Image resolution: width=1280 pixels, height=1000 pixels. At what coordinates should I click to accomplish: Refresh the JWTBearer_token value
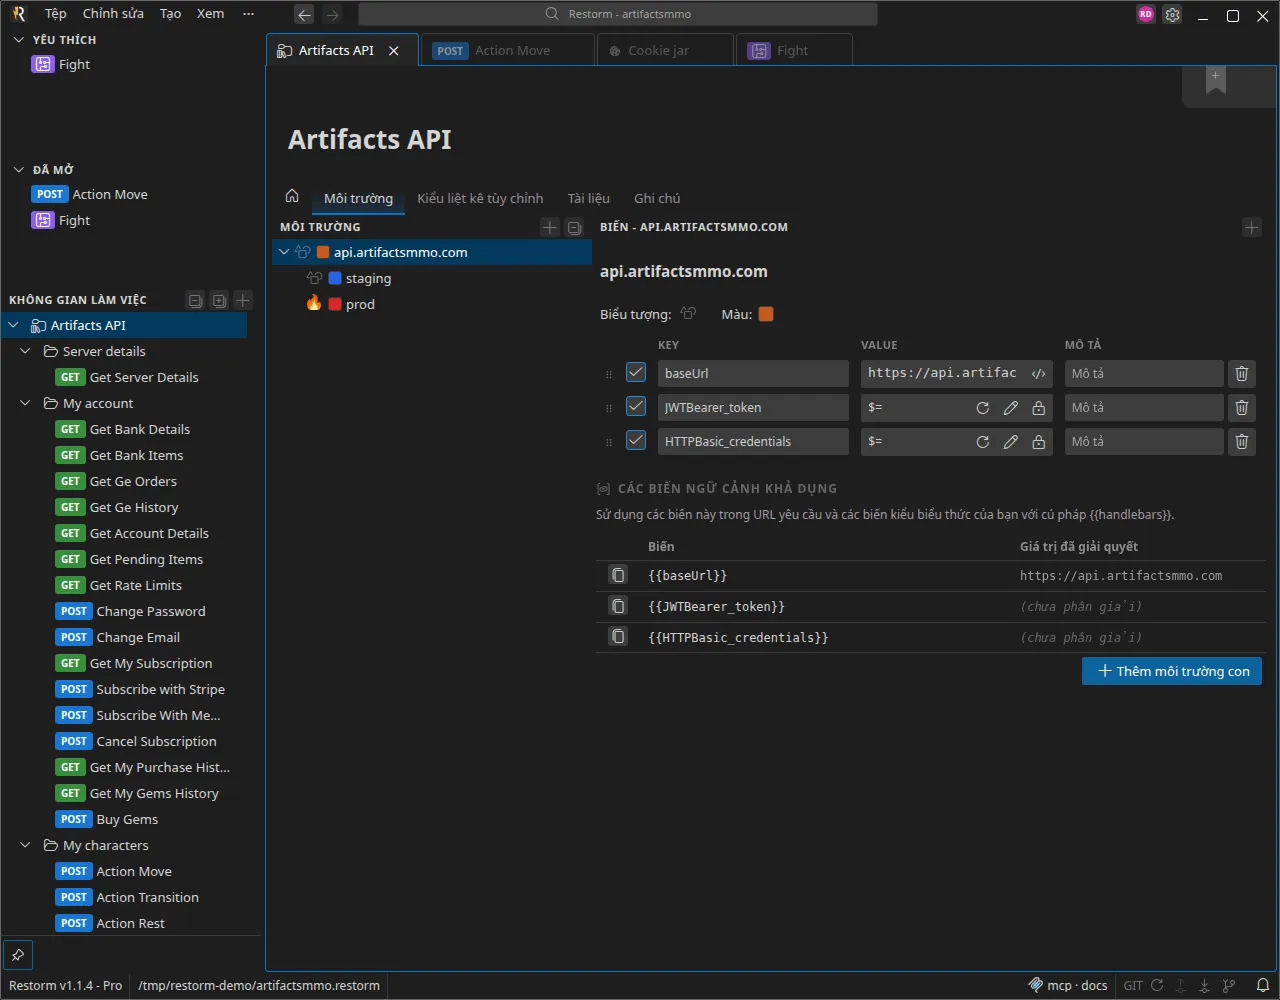click(983, 408)
